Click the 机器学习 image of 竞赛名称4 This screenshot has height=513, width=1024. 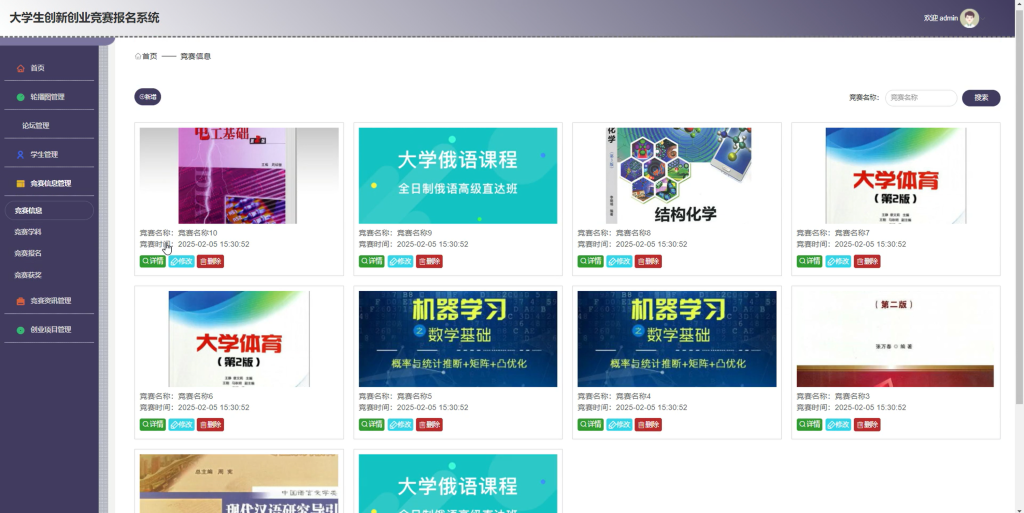(x=677, y=339)
